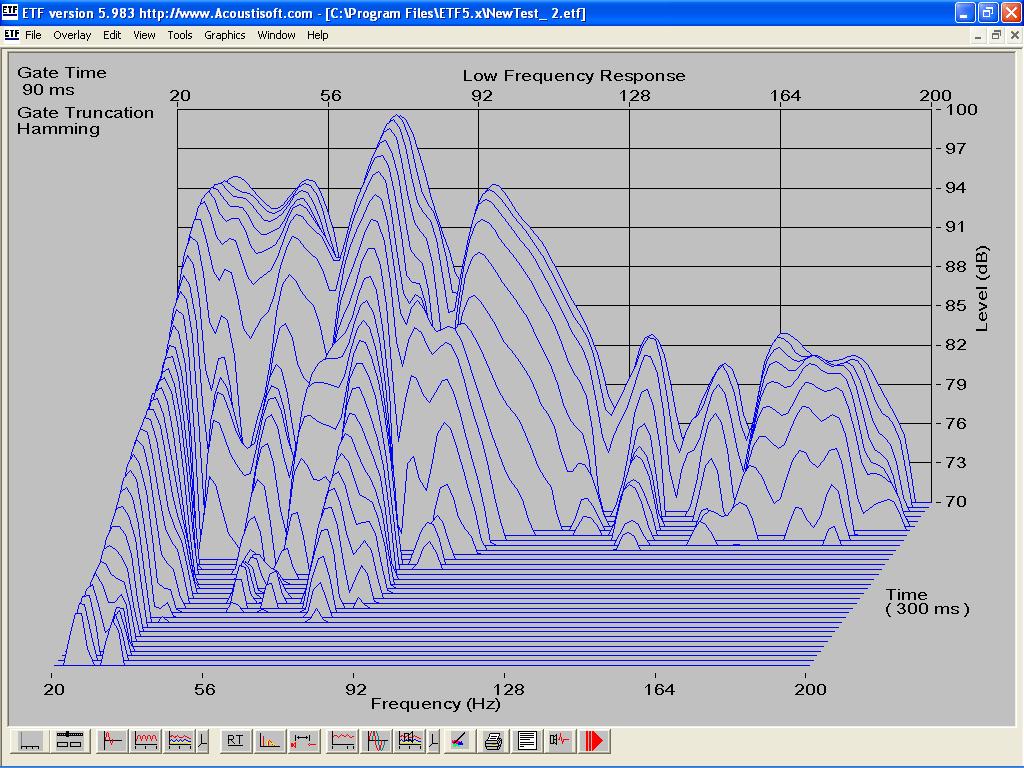Click the ETF document icon in menu bar
The image size is (1024, 768).
12,35
